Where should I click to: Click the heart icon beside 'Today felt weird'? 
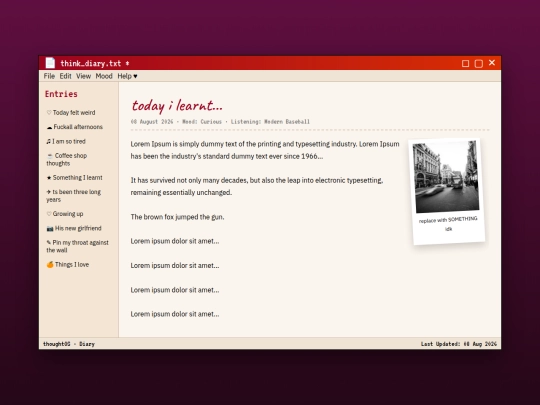click(49, 113)
